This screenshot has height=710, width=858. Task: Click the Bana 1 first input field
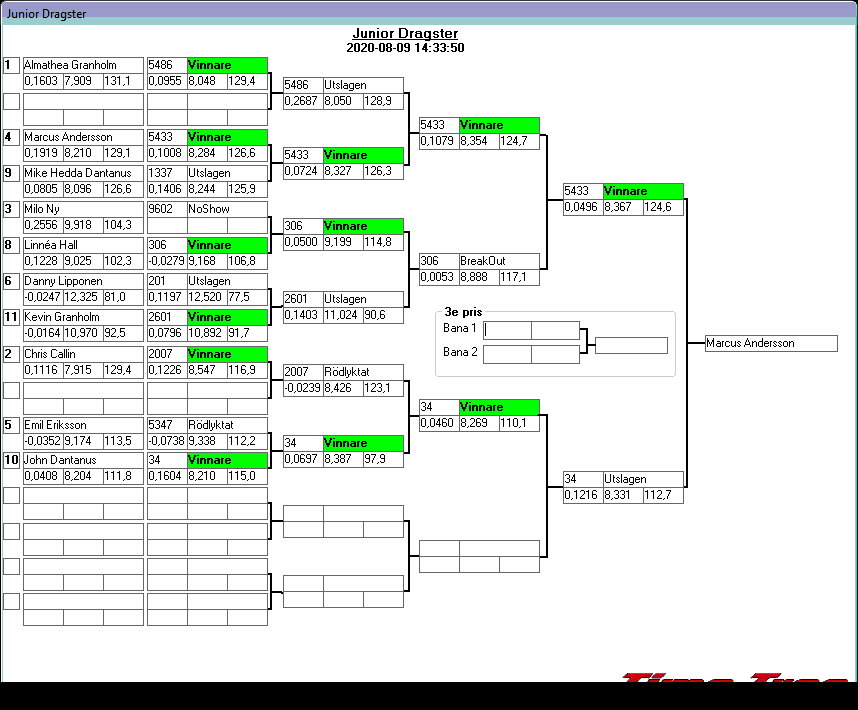coord(507,330)
